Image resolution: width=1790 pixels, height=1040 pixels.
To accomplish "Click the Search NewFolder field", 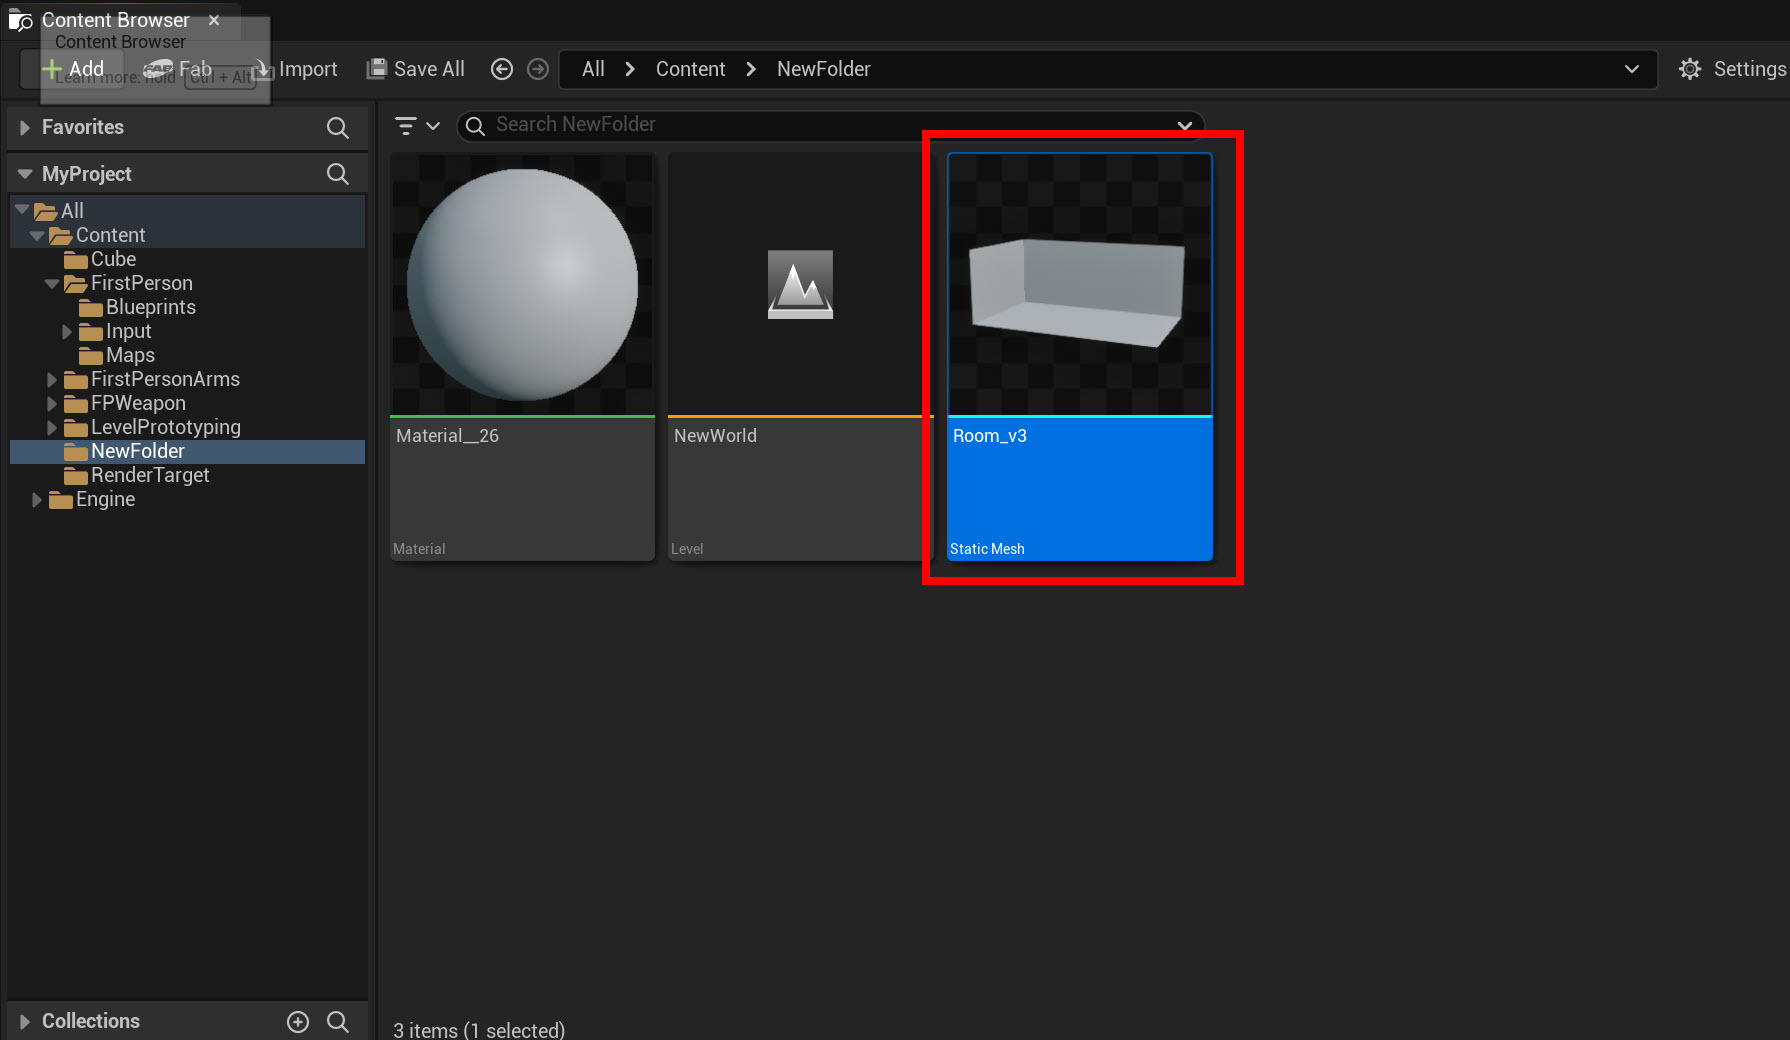I will [x=832, y=125].
